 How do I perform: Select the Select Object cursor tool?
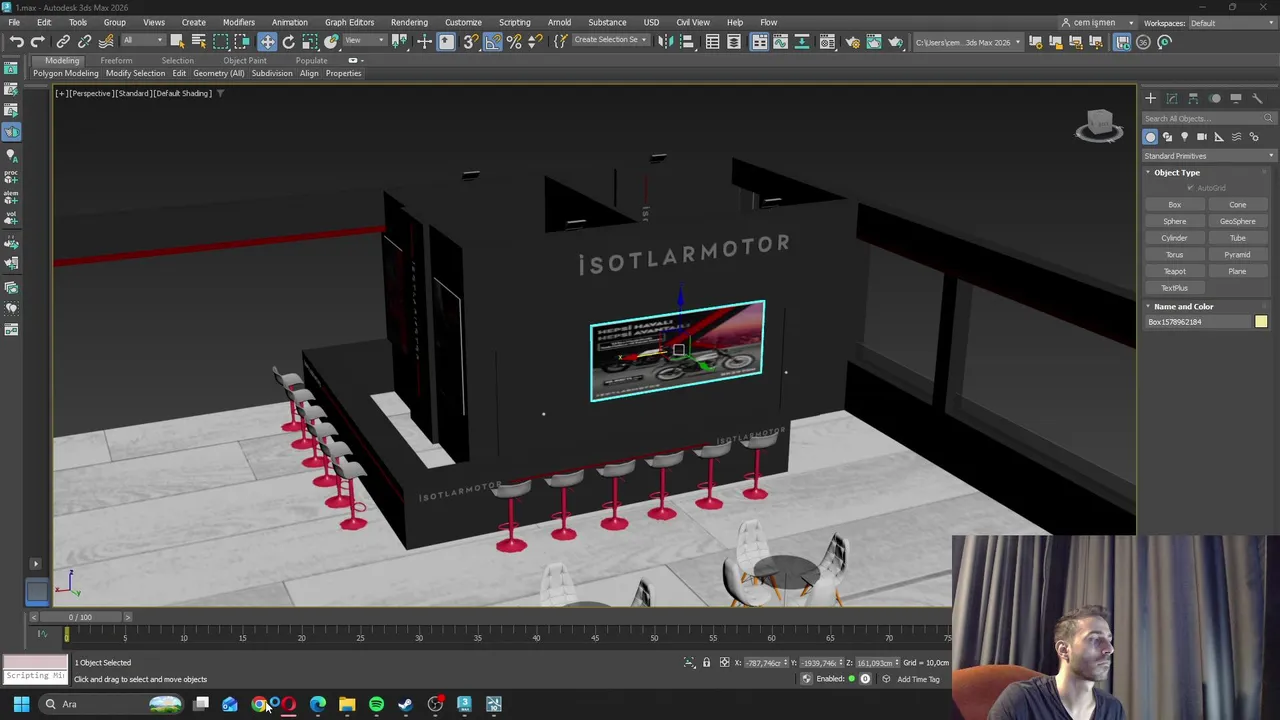point(177,41)
